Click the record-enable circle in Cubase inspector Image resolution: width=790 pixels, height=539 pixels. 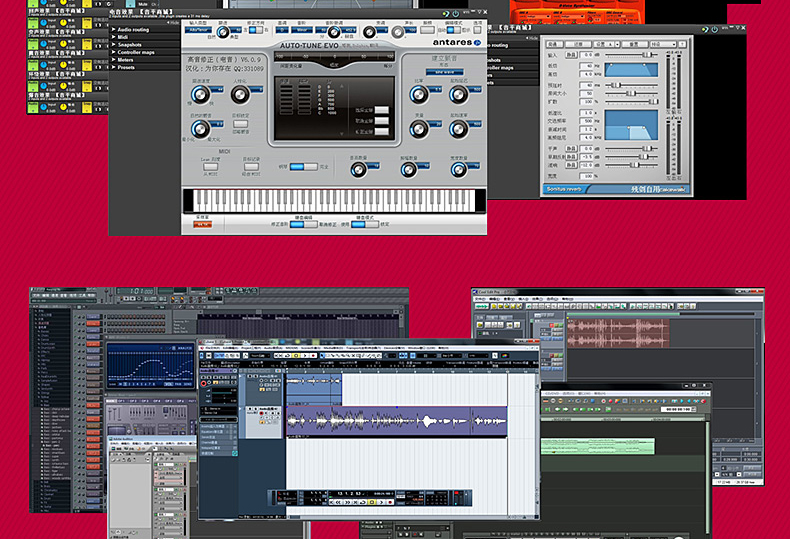pyautogui.click(x=204, y=383)
